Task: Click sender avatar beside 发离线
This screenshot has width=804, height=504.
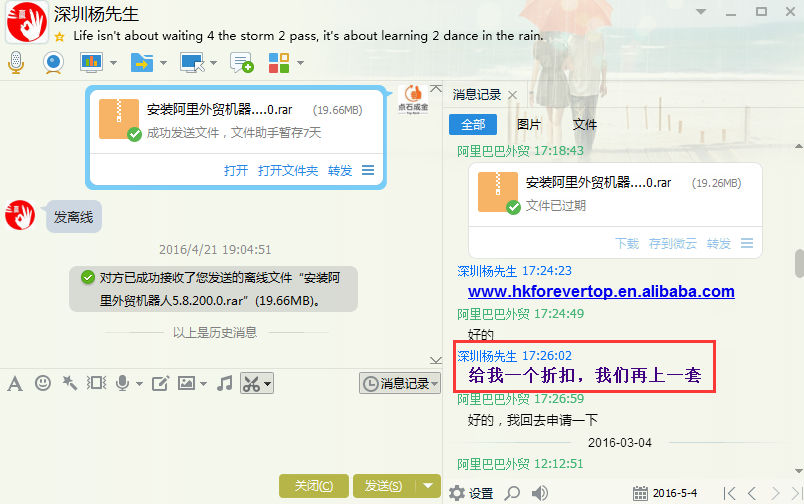Action: pos(20,215)
